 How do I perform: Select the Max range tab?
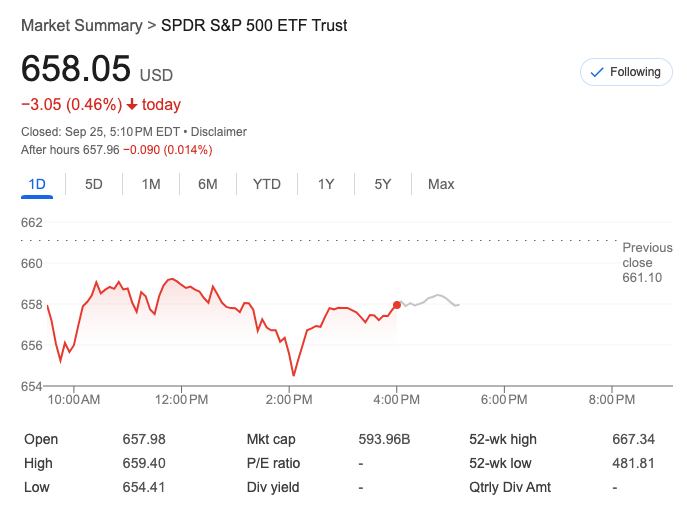point(441,184)
